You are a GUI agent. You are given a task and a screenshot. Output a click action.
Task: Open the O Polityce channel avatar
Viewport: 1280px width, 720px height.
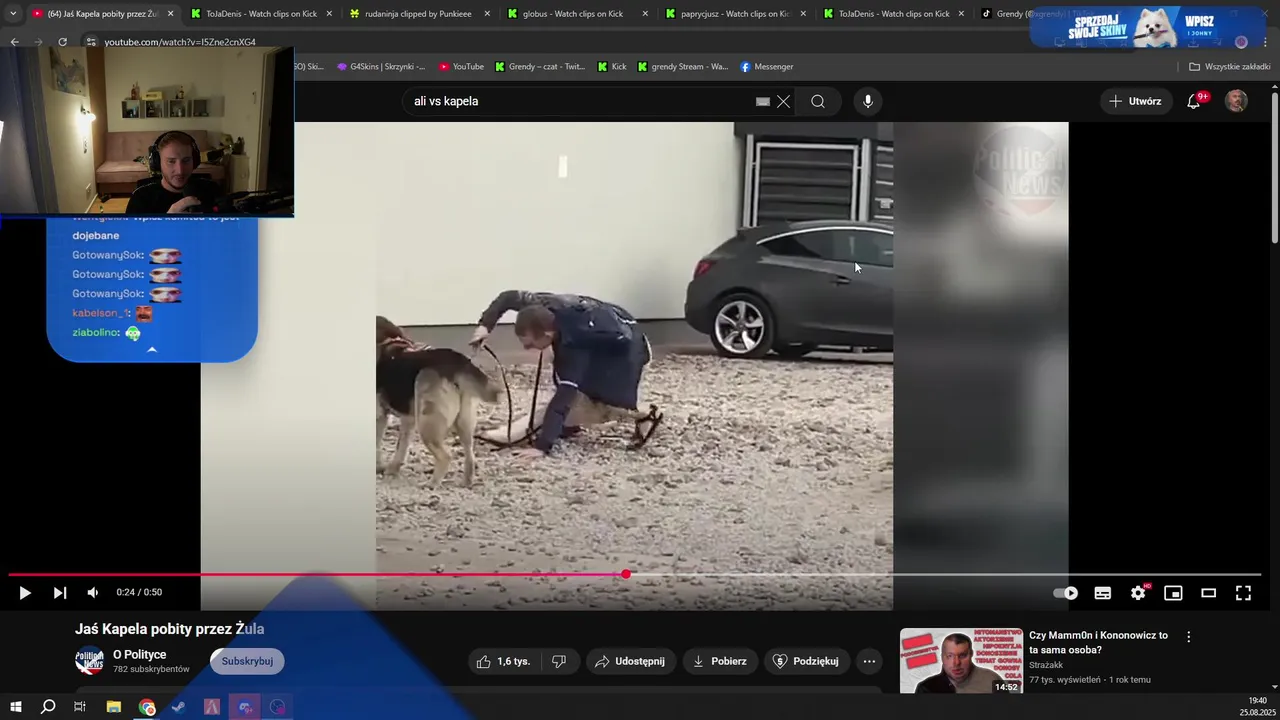coord(89,661)
